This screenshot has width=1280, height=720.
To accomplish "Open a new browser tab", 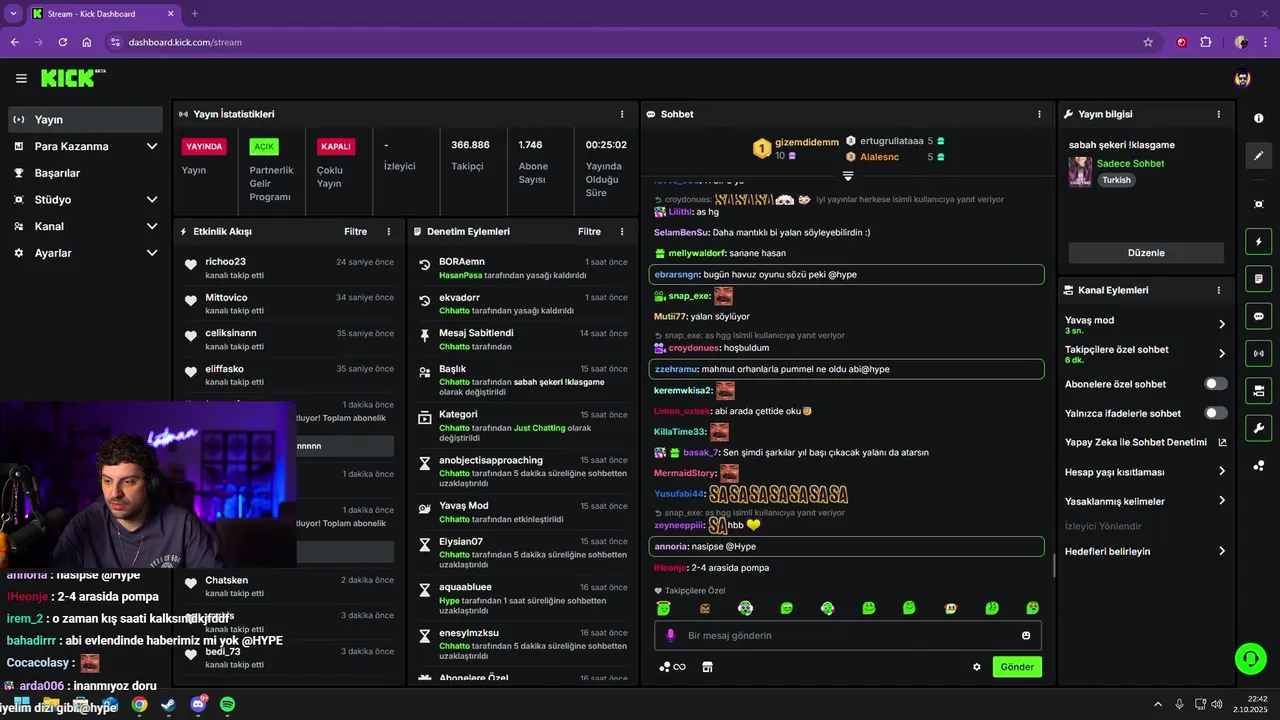I will [x=194, y=13].
